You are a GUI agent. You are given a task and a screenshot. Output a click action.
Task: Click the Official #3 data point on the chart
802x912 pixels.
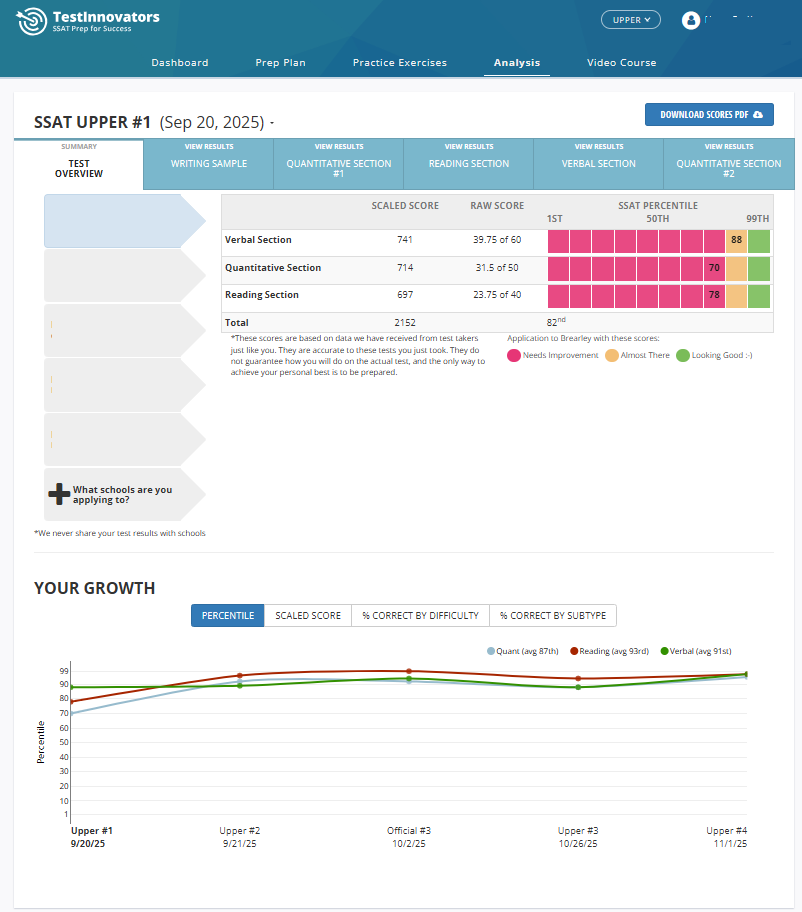click(409, 672)
